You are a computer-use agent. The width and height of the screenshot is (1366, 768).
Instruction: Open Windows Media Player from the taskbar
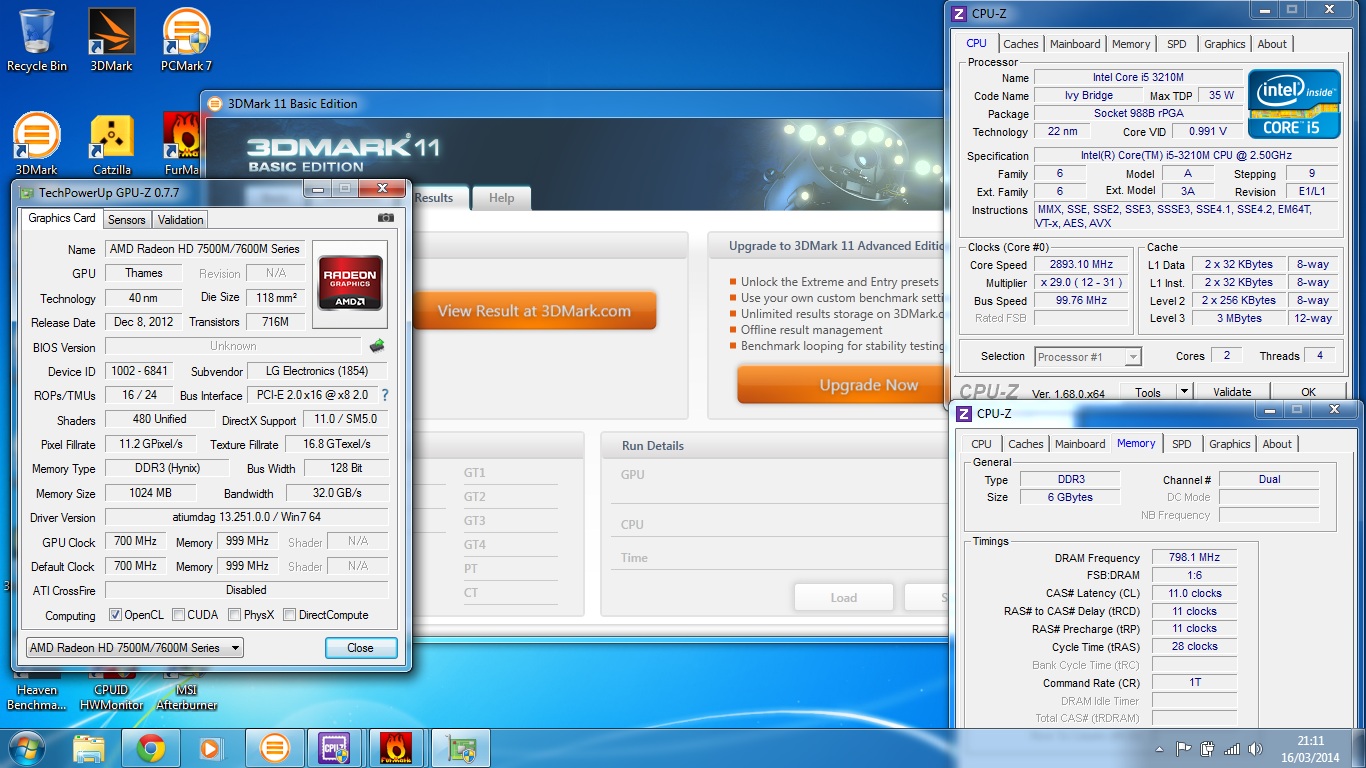211,747
